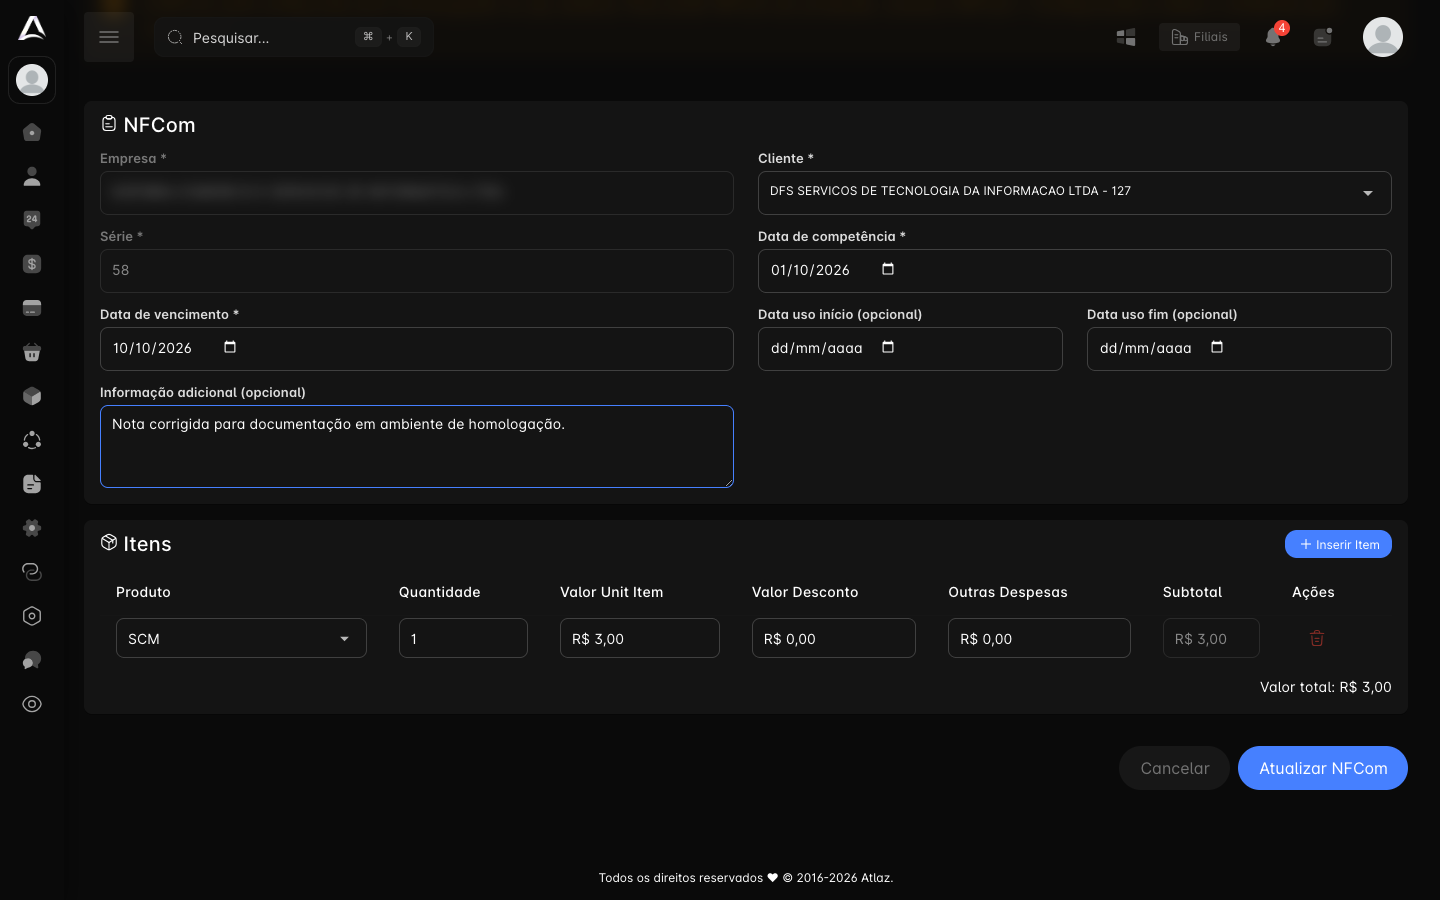The height and width of the screenshot is (900, 1440).
Task: Click the Valor Desconto field
Action: pyautogui.click(x=834, y=638)
